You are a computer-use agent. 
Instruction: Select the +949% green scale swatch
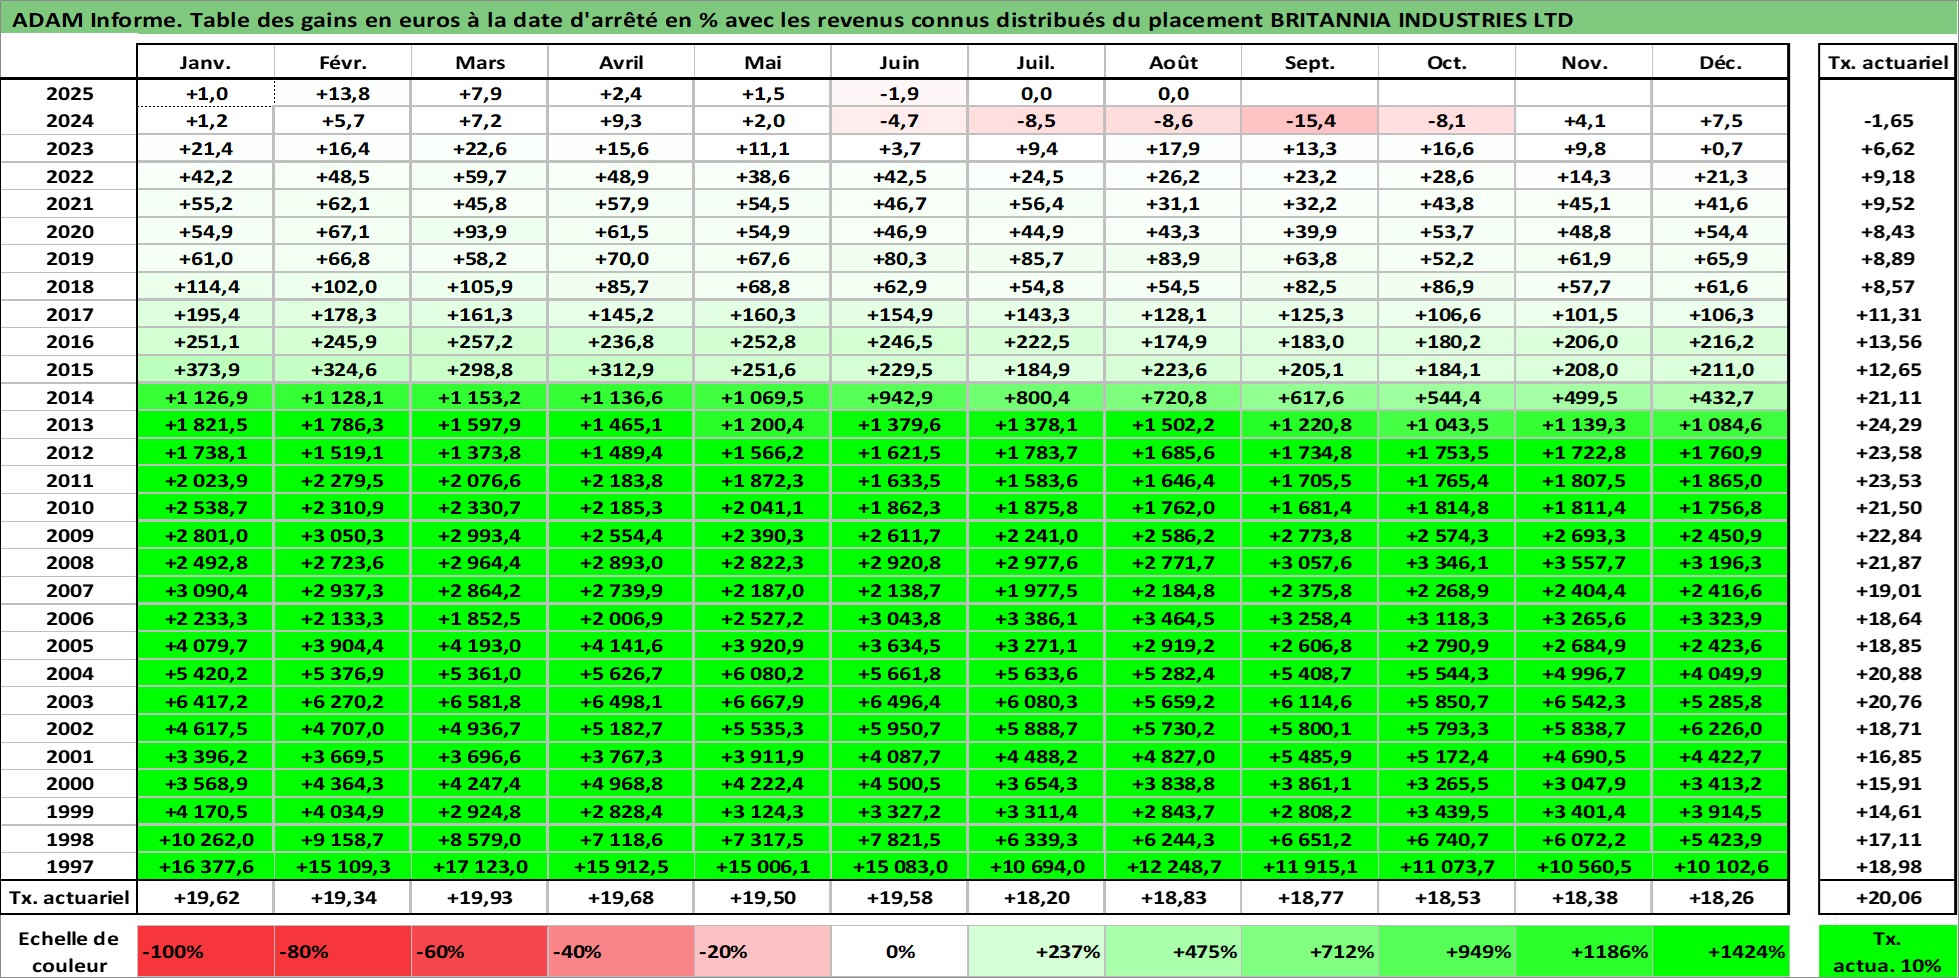click(1447, 952)
